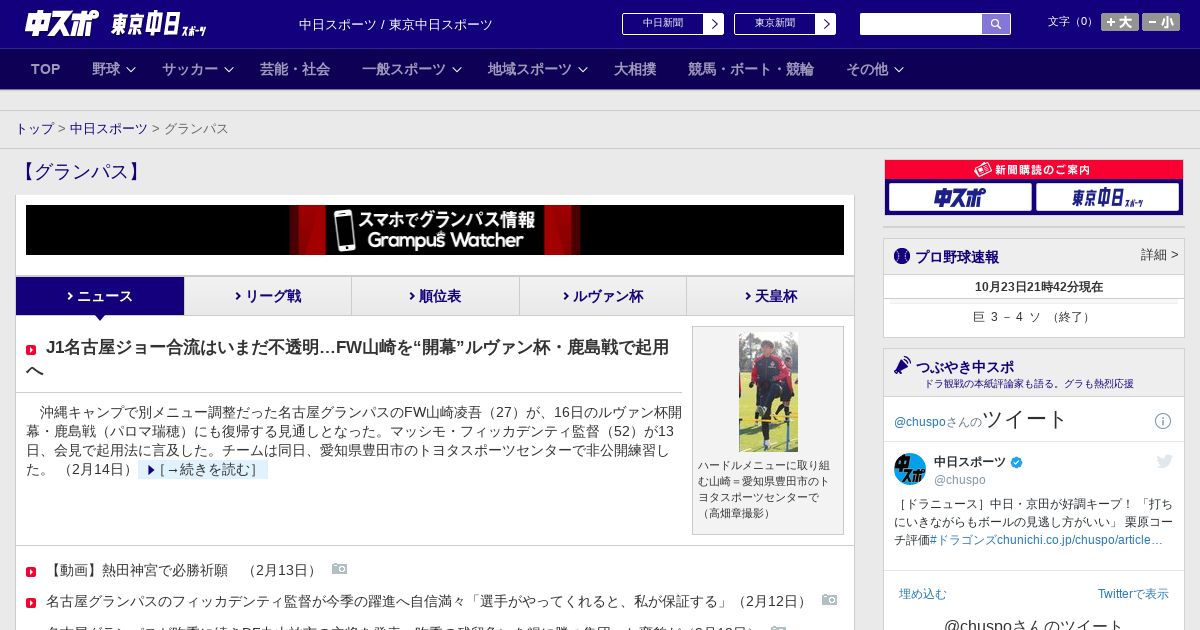The image size is (1200, 630).
Task: Go to 中日スポーツ breadcrumb link
Action: tap(109, 129)
